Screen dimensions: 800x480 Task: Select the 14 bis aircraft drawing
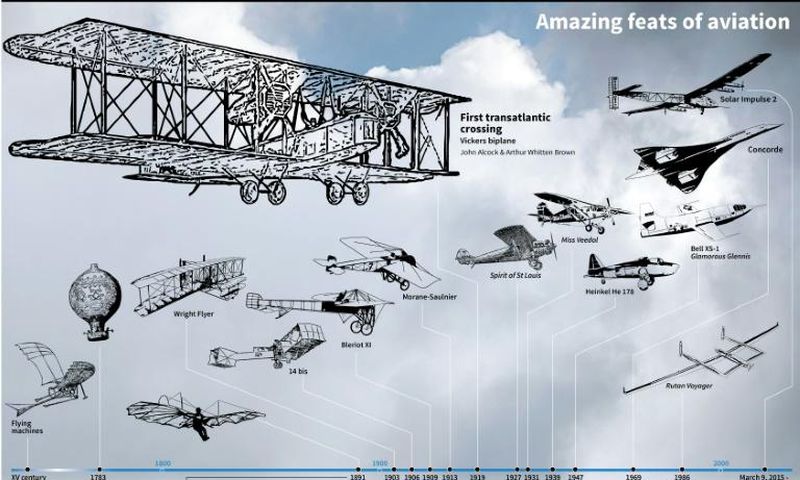(x=267, y=346)
